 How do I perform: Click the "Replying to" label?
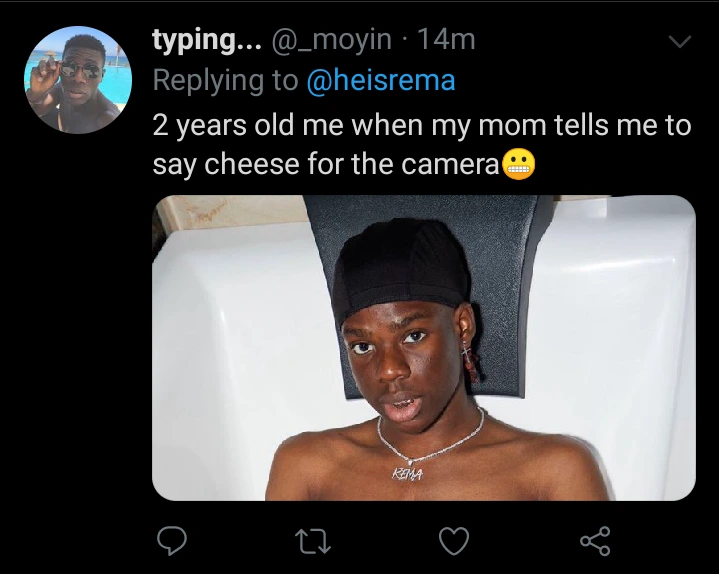coord(225,80)
